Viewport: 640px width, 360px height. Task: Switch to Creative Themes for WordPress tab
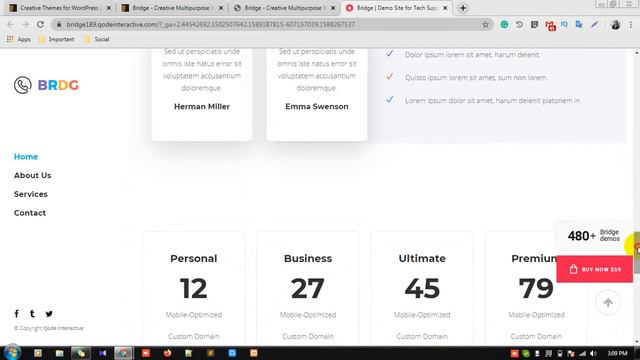(x=59, y=8)
